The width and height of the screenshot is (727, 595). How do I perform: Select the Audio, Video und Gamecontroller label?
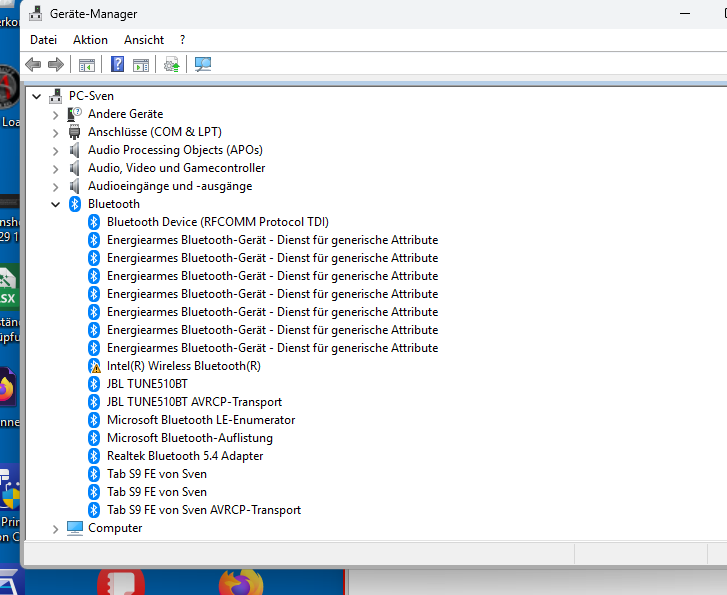coord(176,168)
